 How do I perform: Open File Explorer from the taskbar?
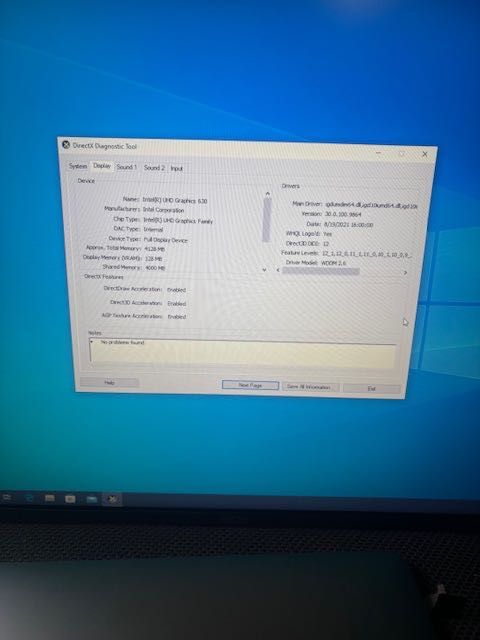click(50, 498)
